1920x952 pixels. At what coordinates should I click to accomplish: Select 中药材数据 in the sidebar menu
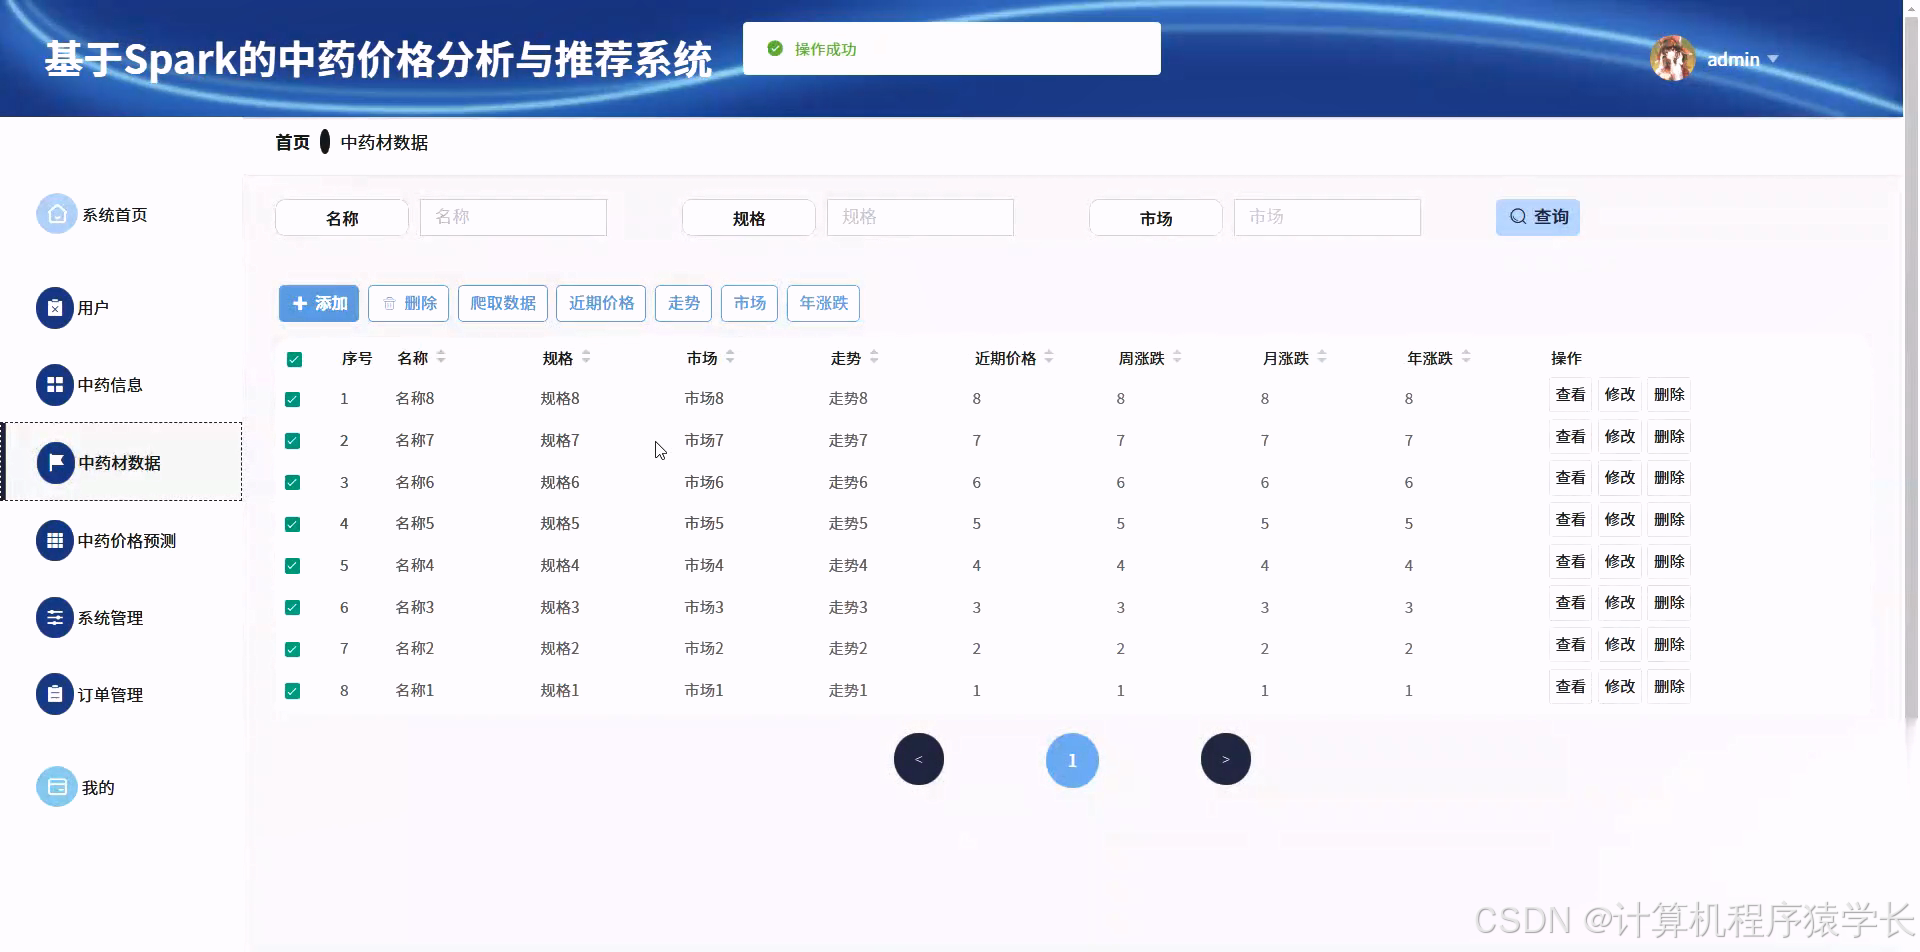click(x=120, y=462)
